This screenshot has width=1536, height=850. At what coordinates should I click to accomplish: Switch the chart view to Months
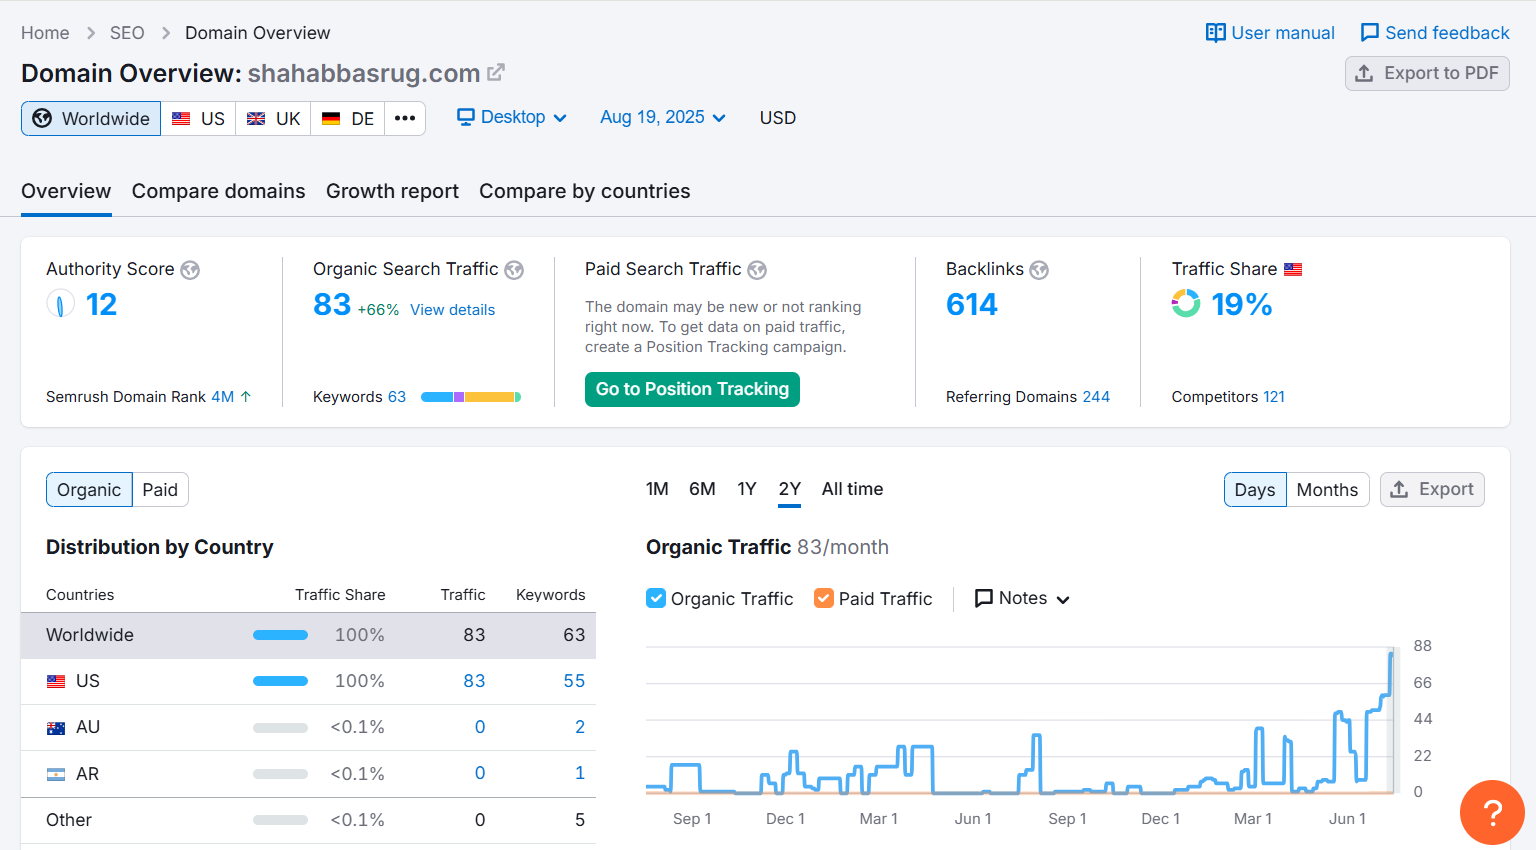[x=1327, y=489]
